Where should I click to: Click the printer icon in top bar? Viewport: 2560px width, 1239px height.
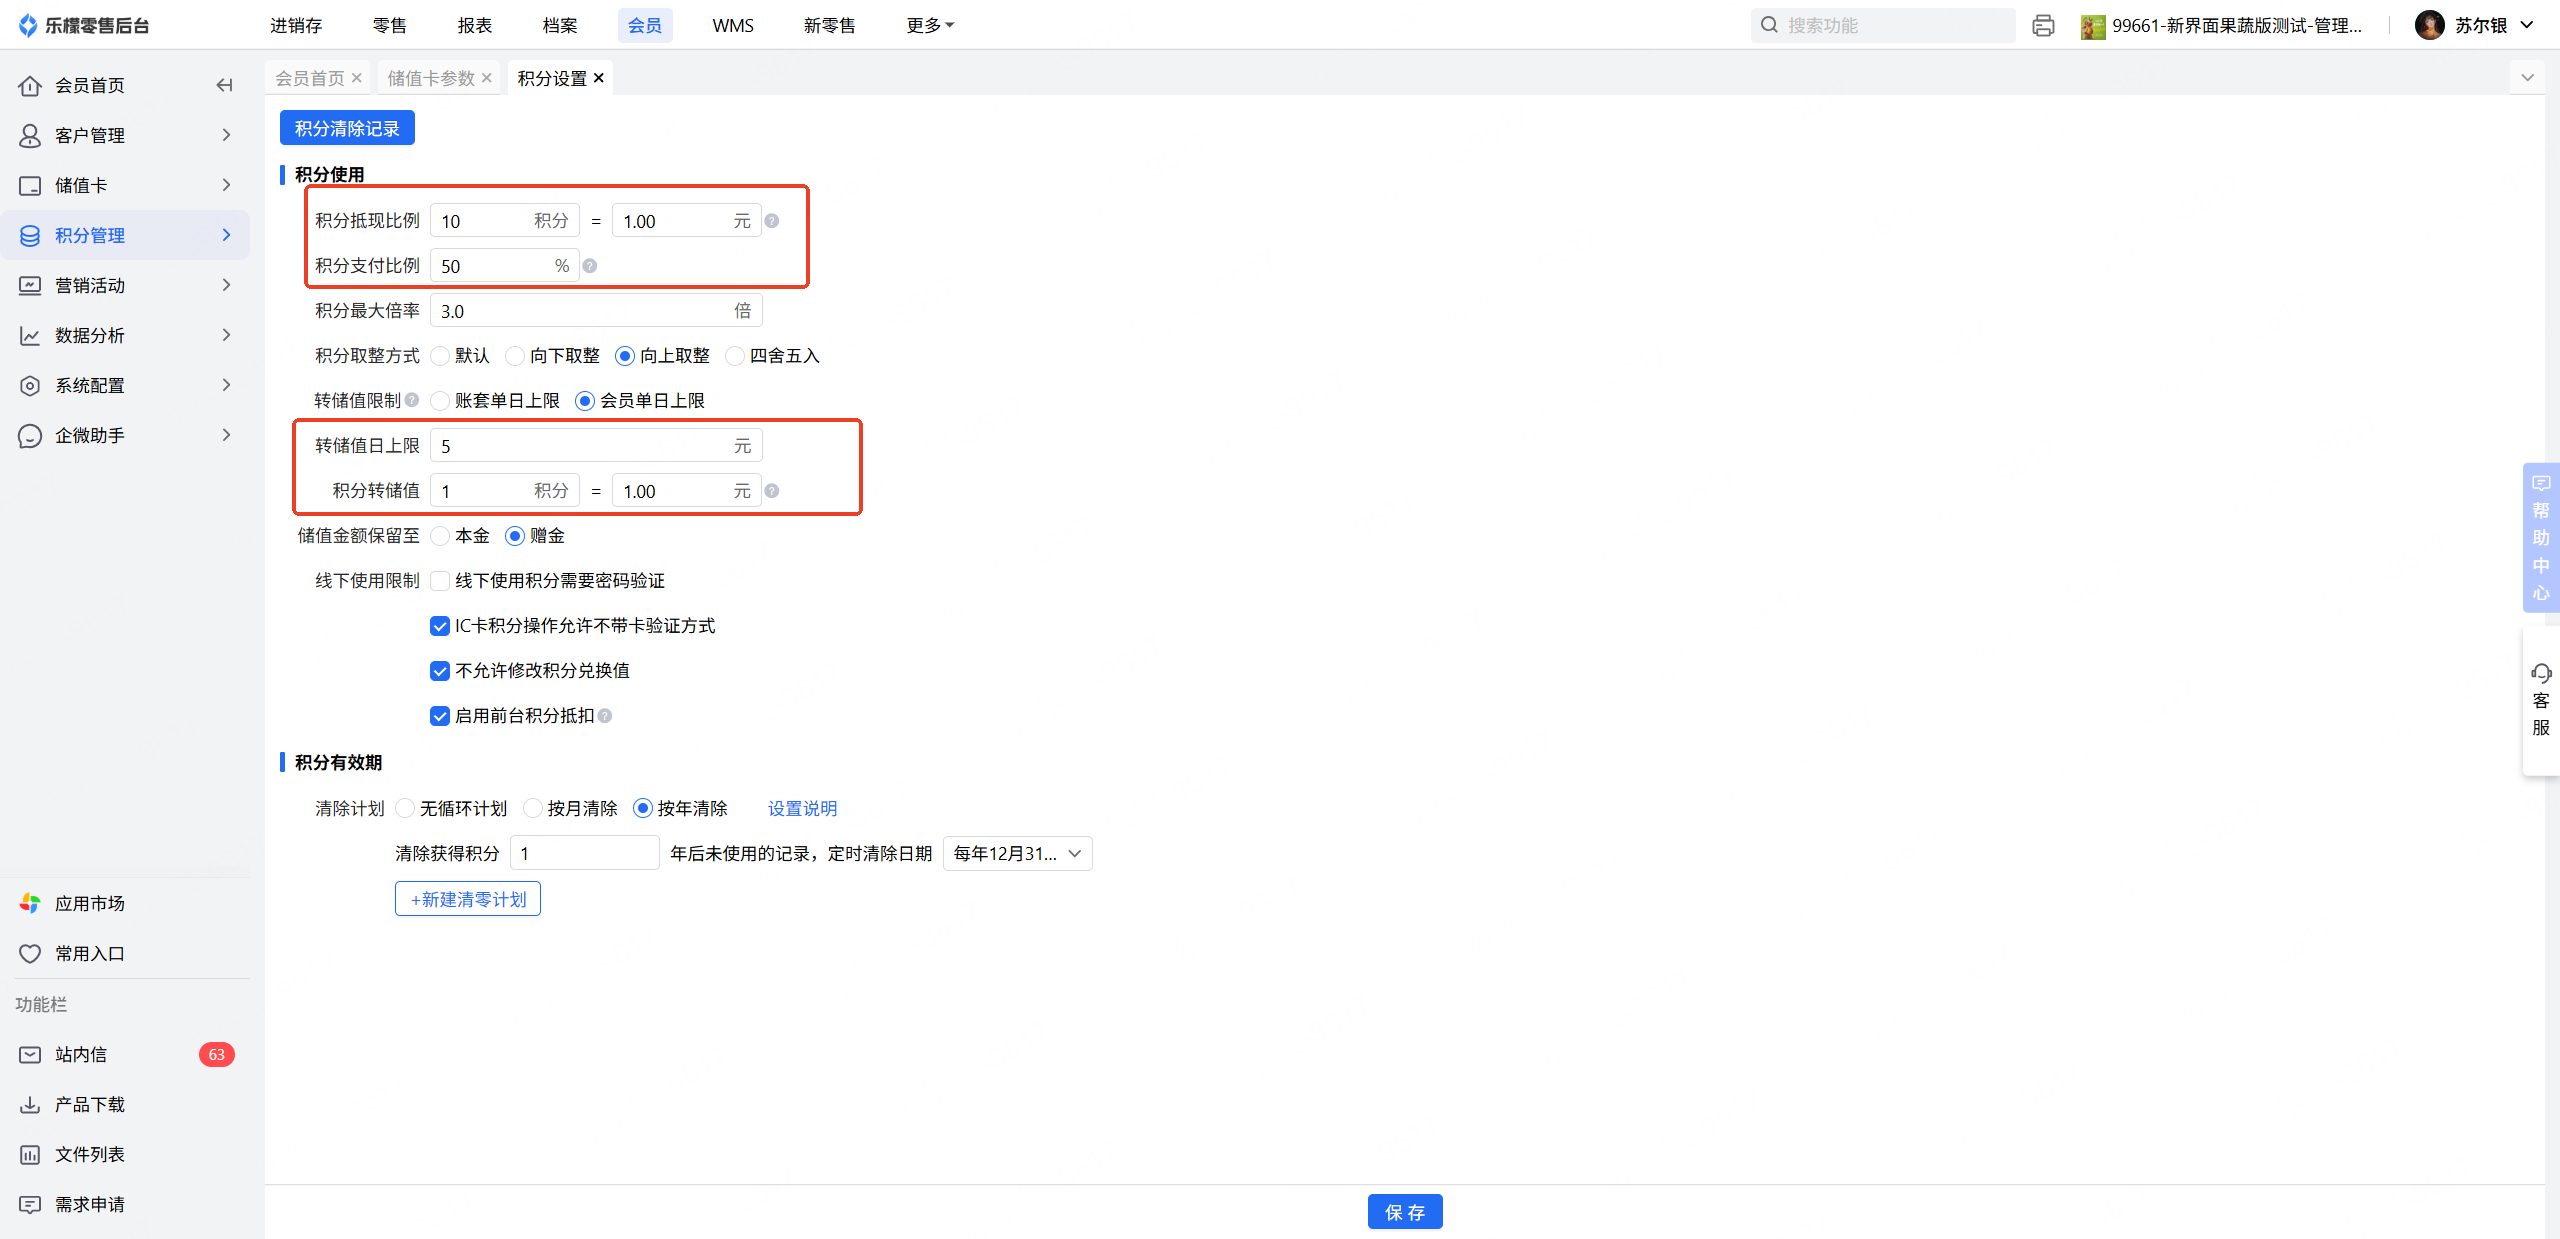(x=2043, y=26)
